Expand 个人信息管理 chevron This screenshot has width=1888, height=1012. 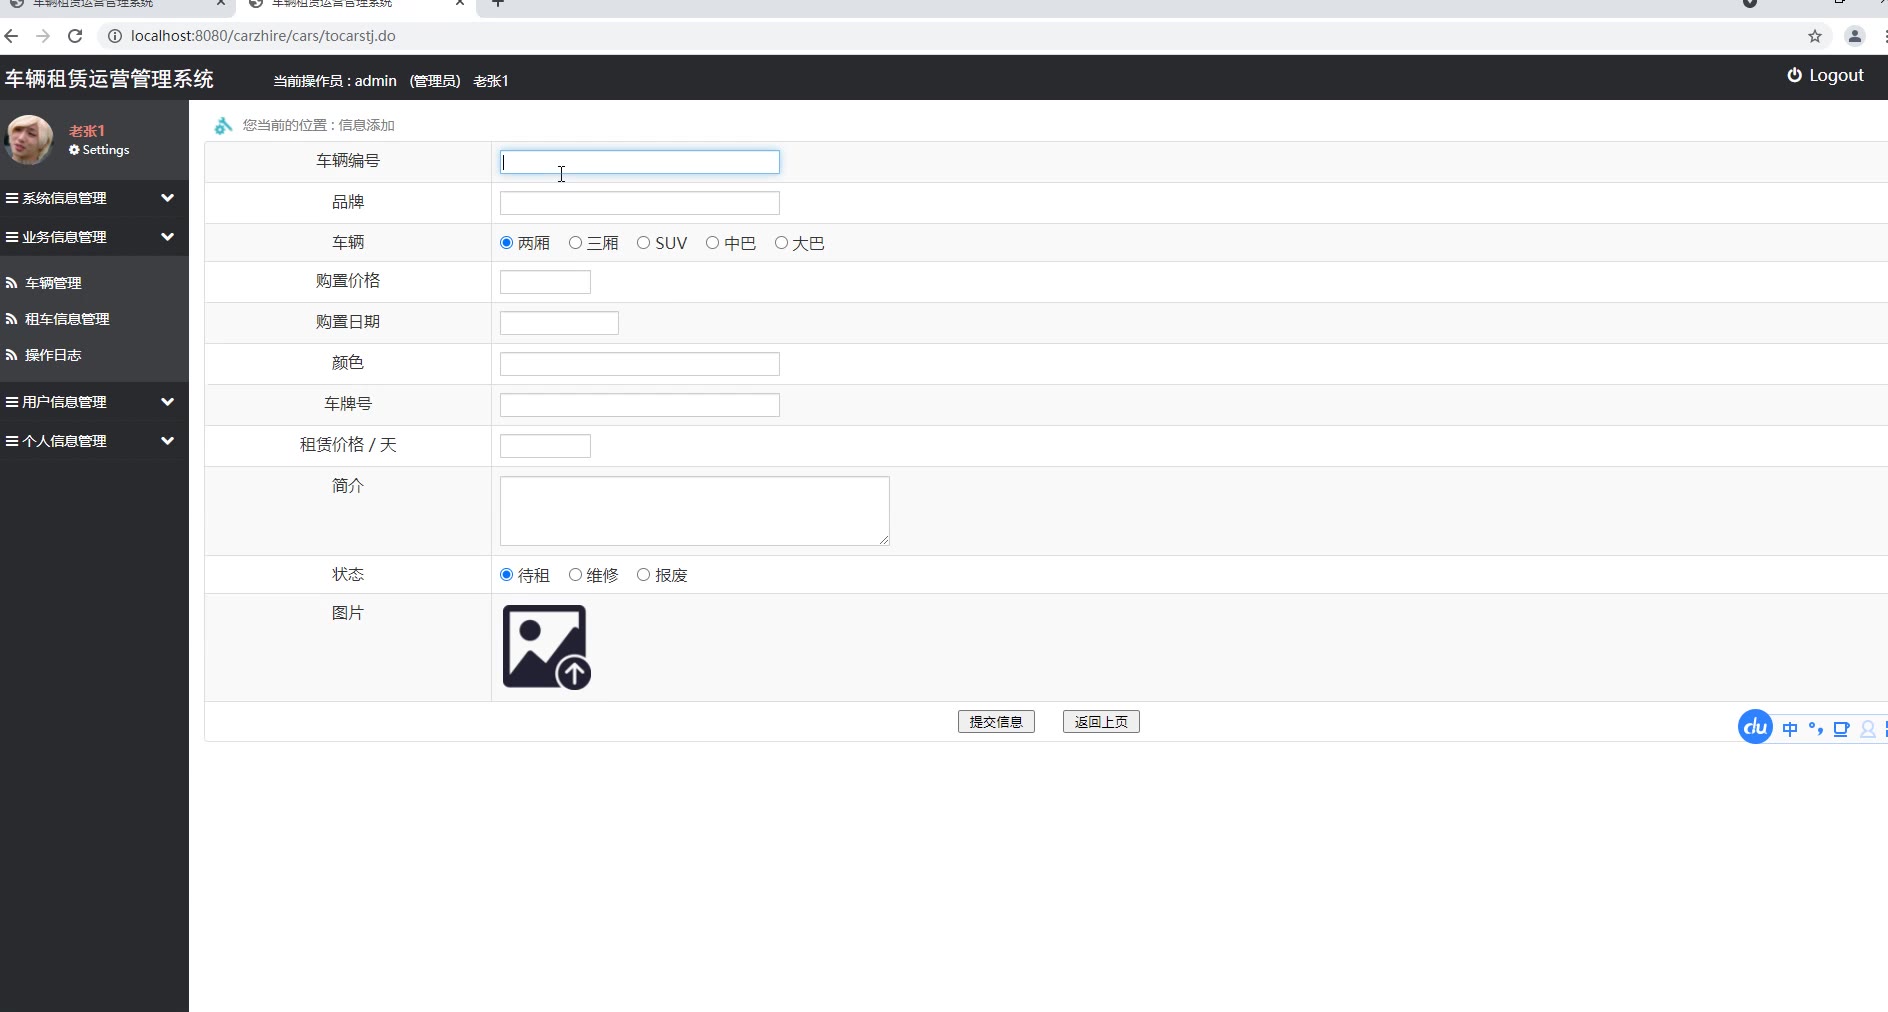(x=167, y=441)
